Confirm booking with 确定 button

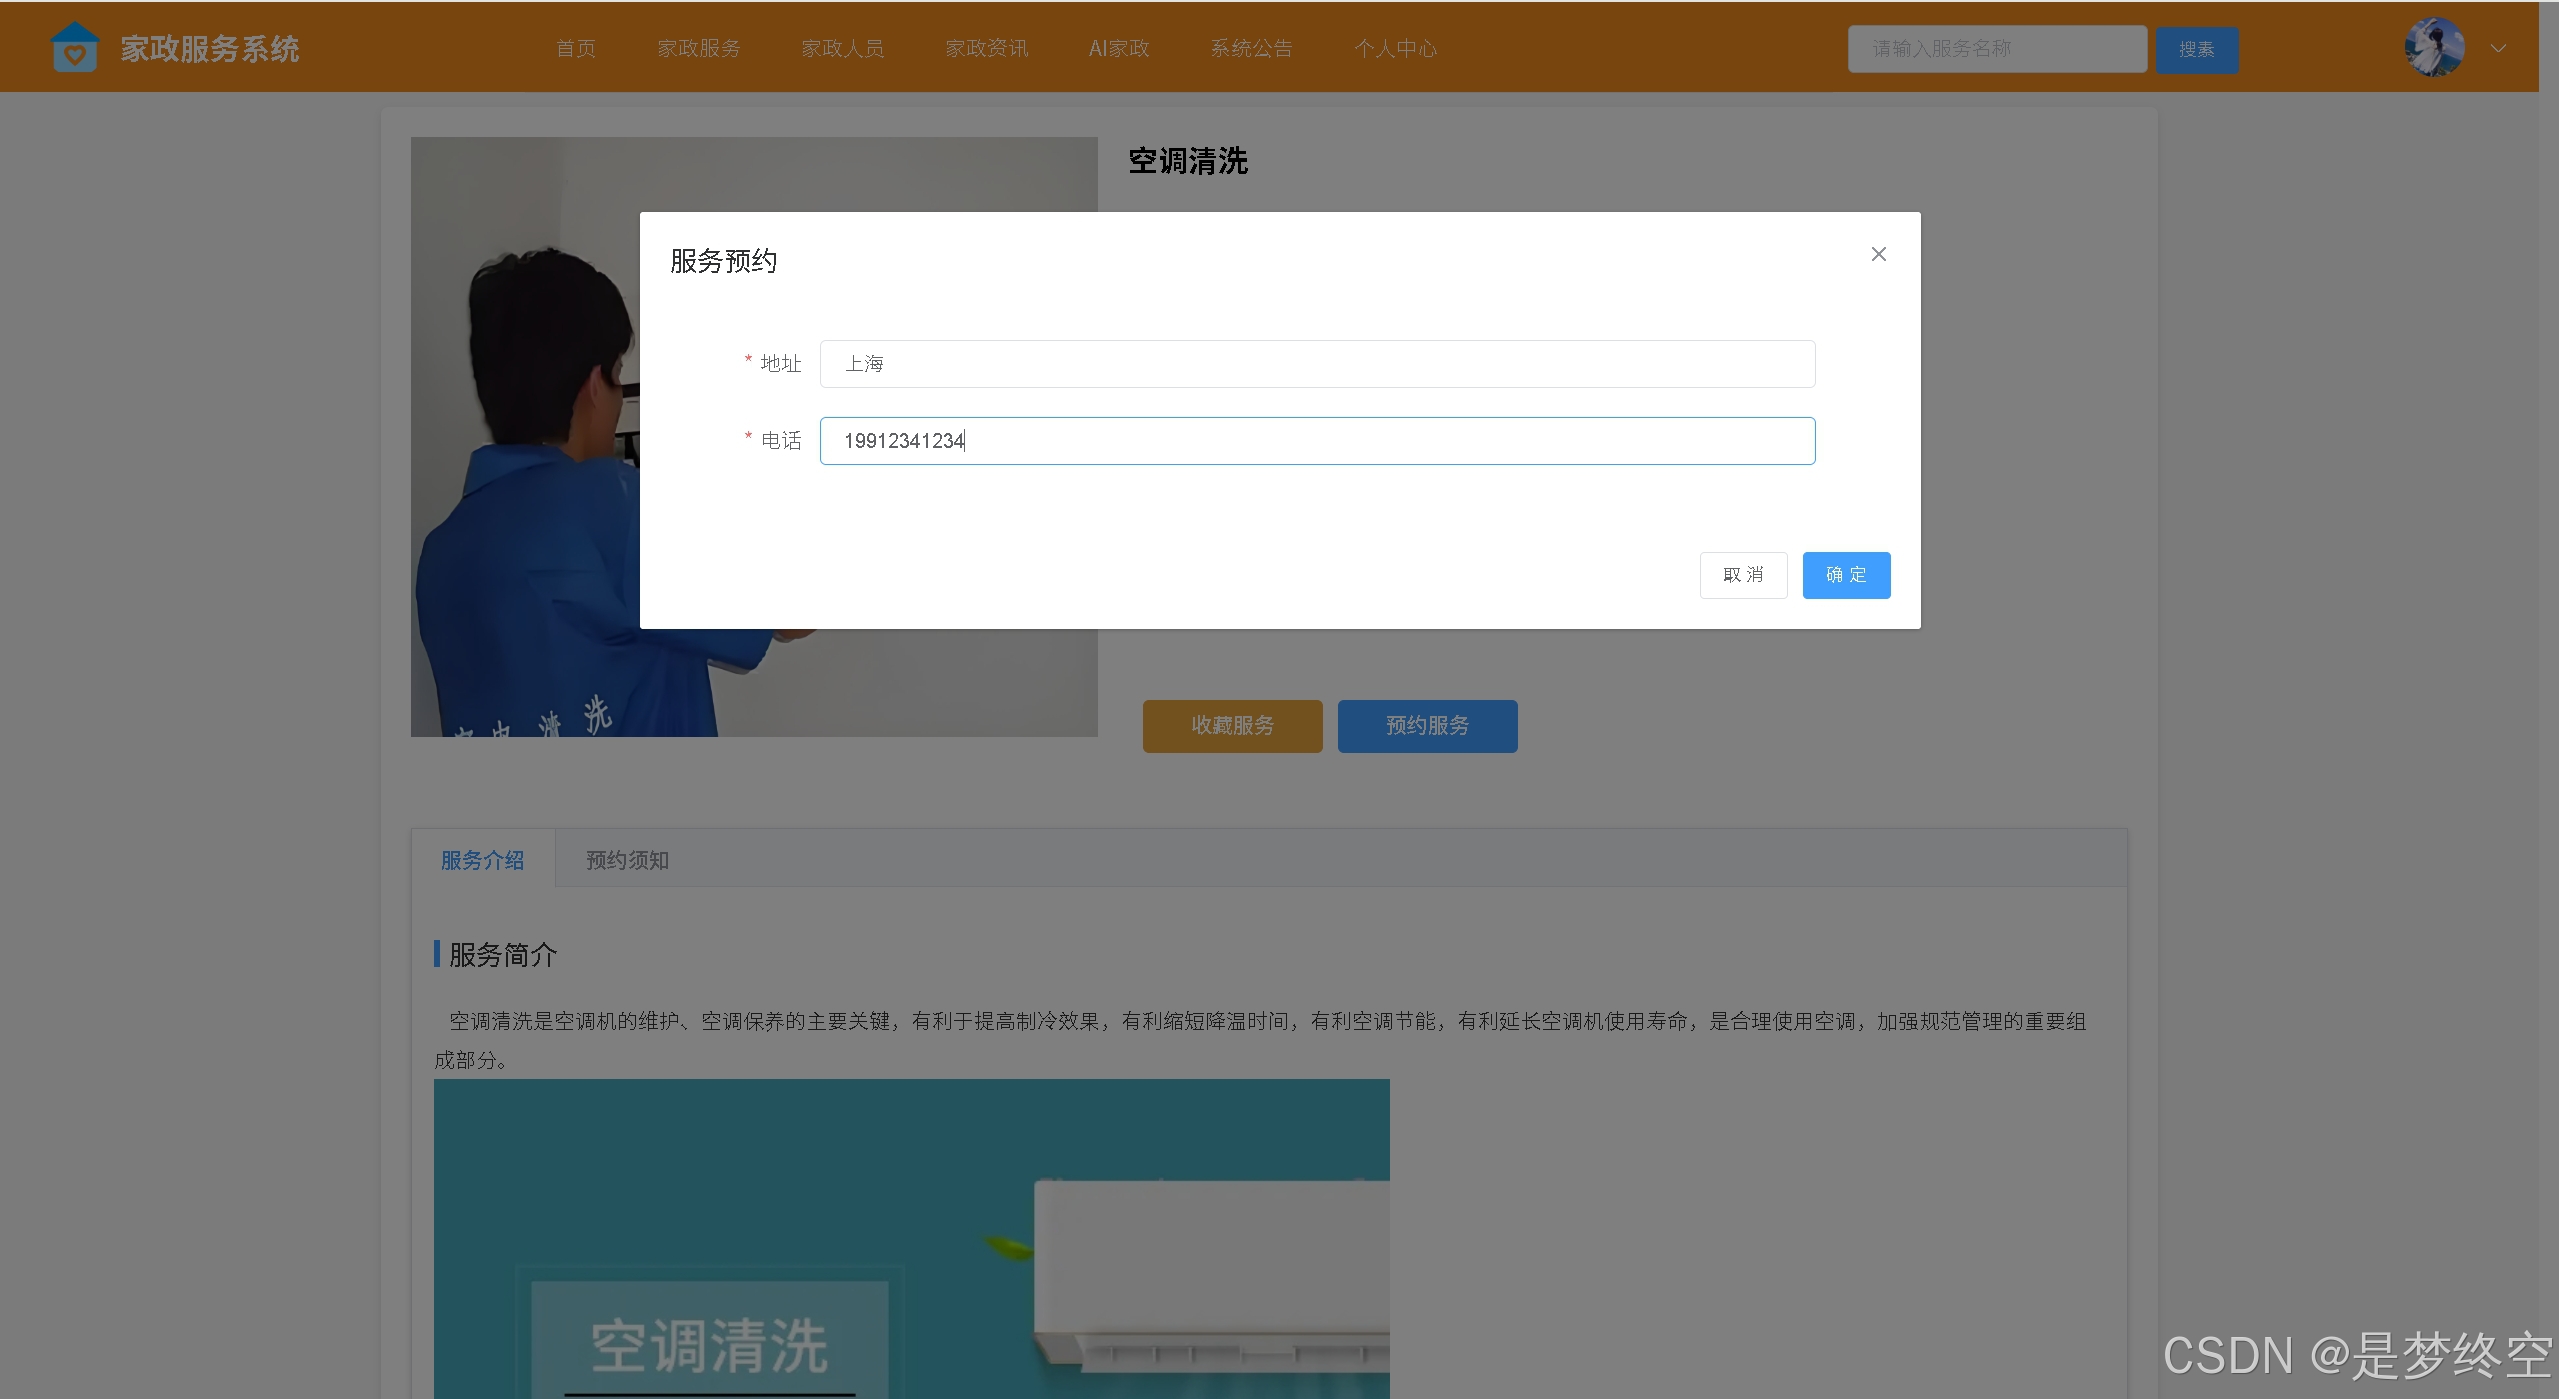click(x=1845, y=575)
